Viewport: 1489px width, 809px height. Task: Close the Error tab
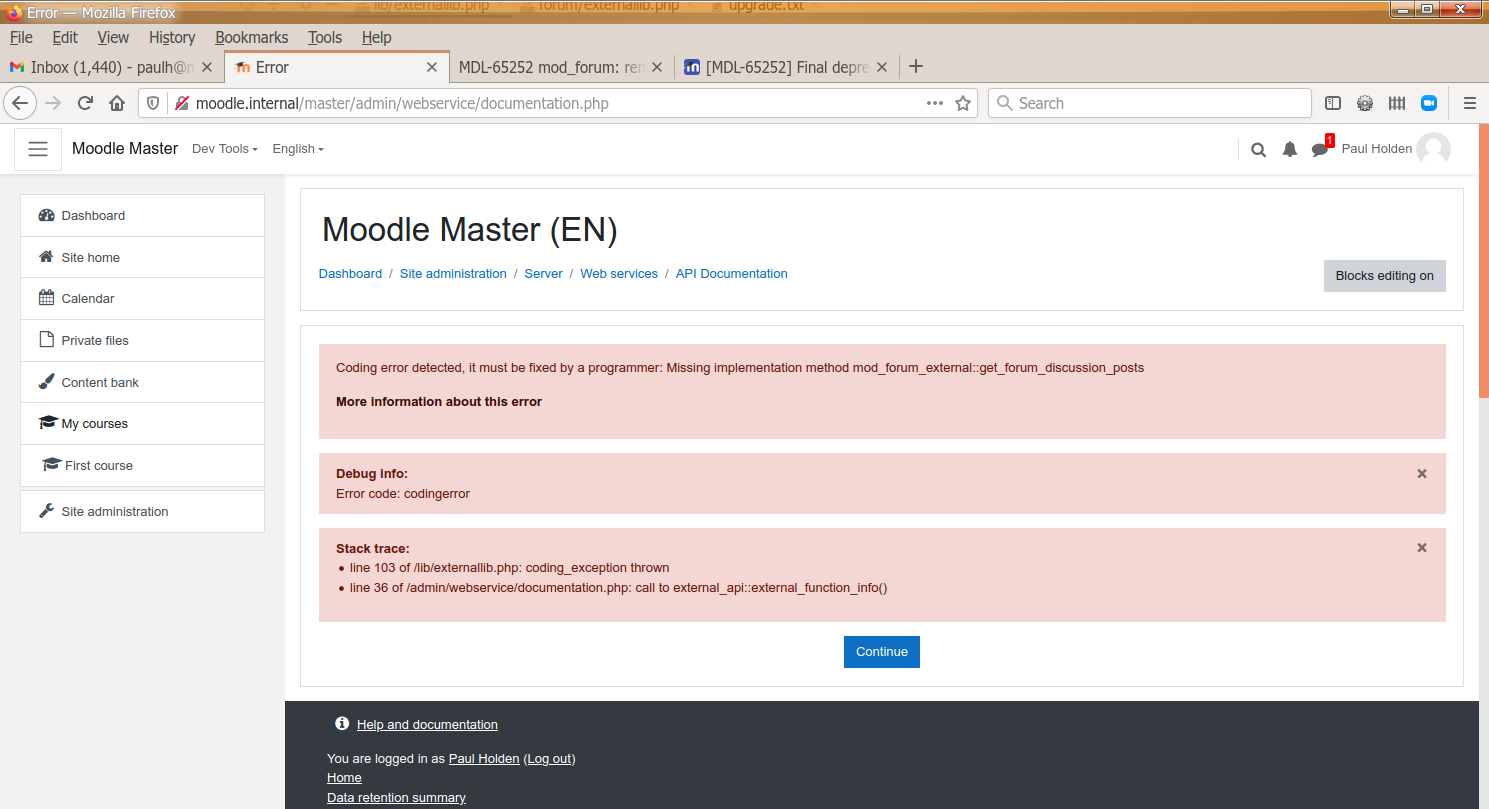click(432, 67)
